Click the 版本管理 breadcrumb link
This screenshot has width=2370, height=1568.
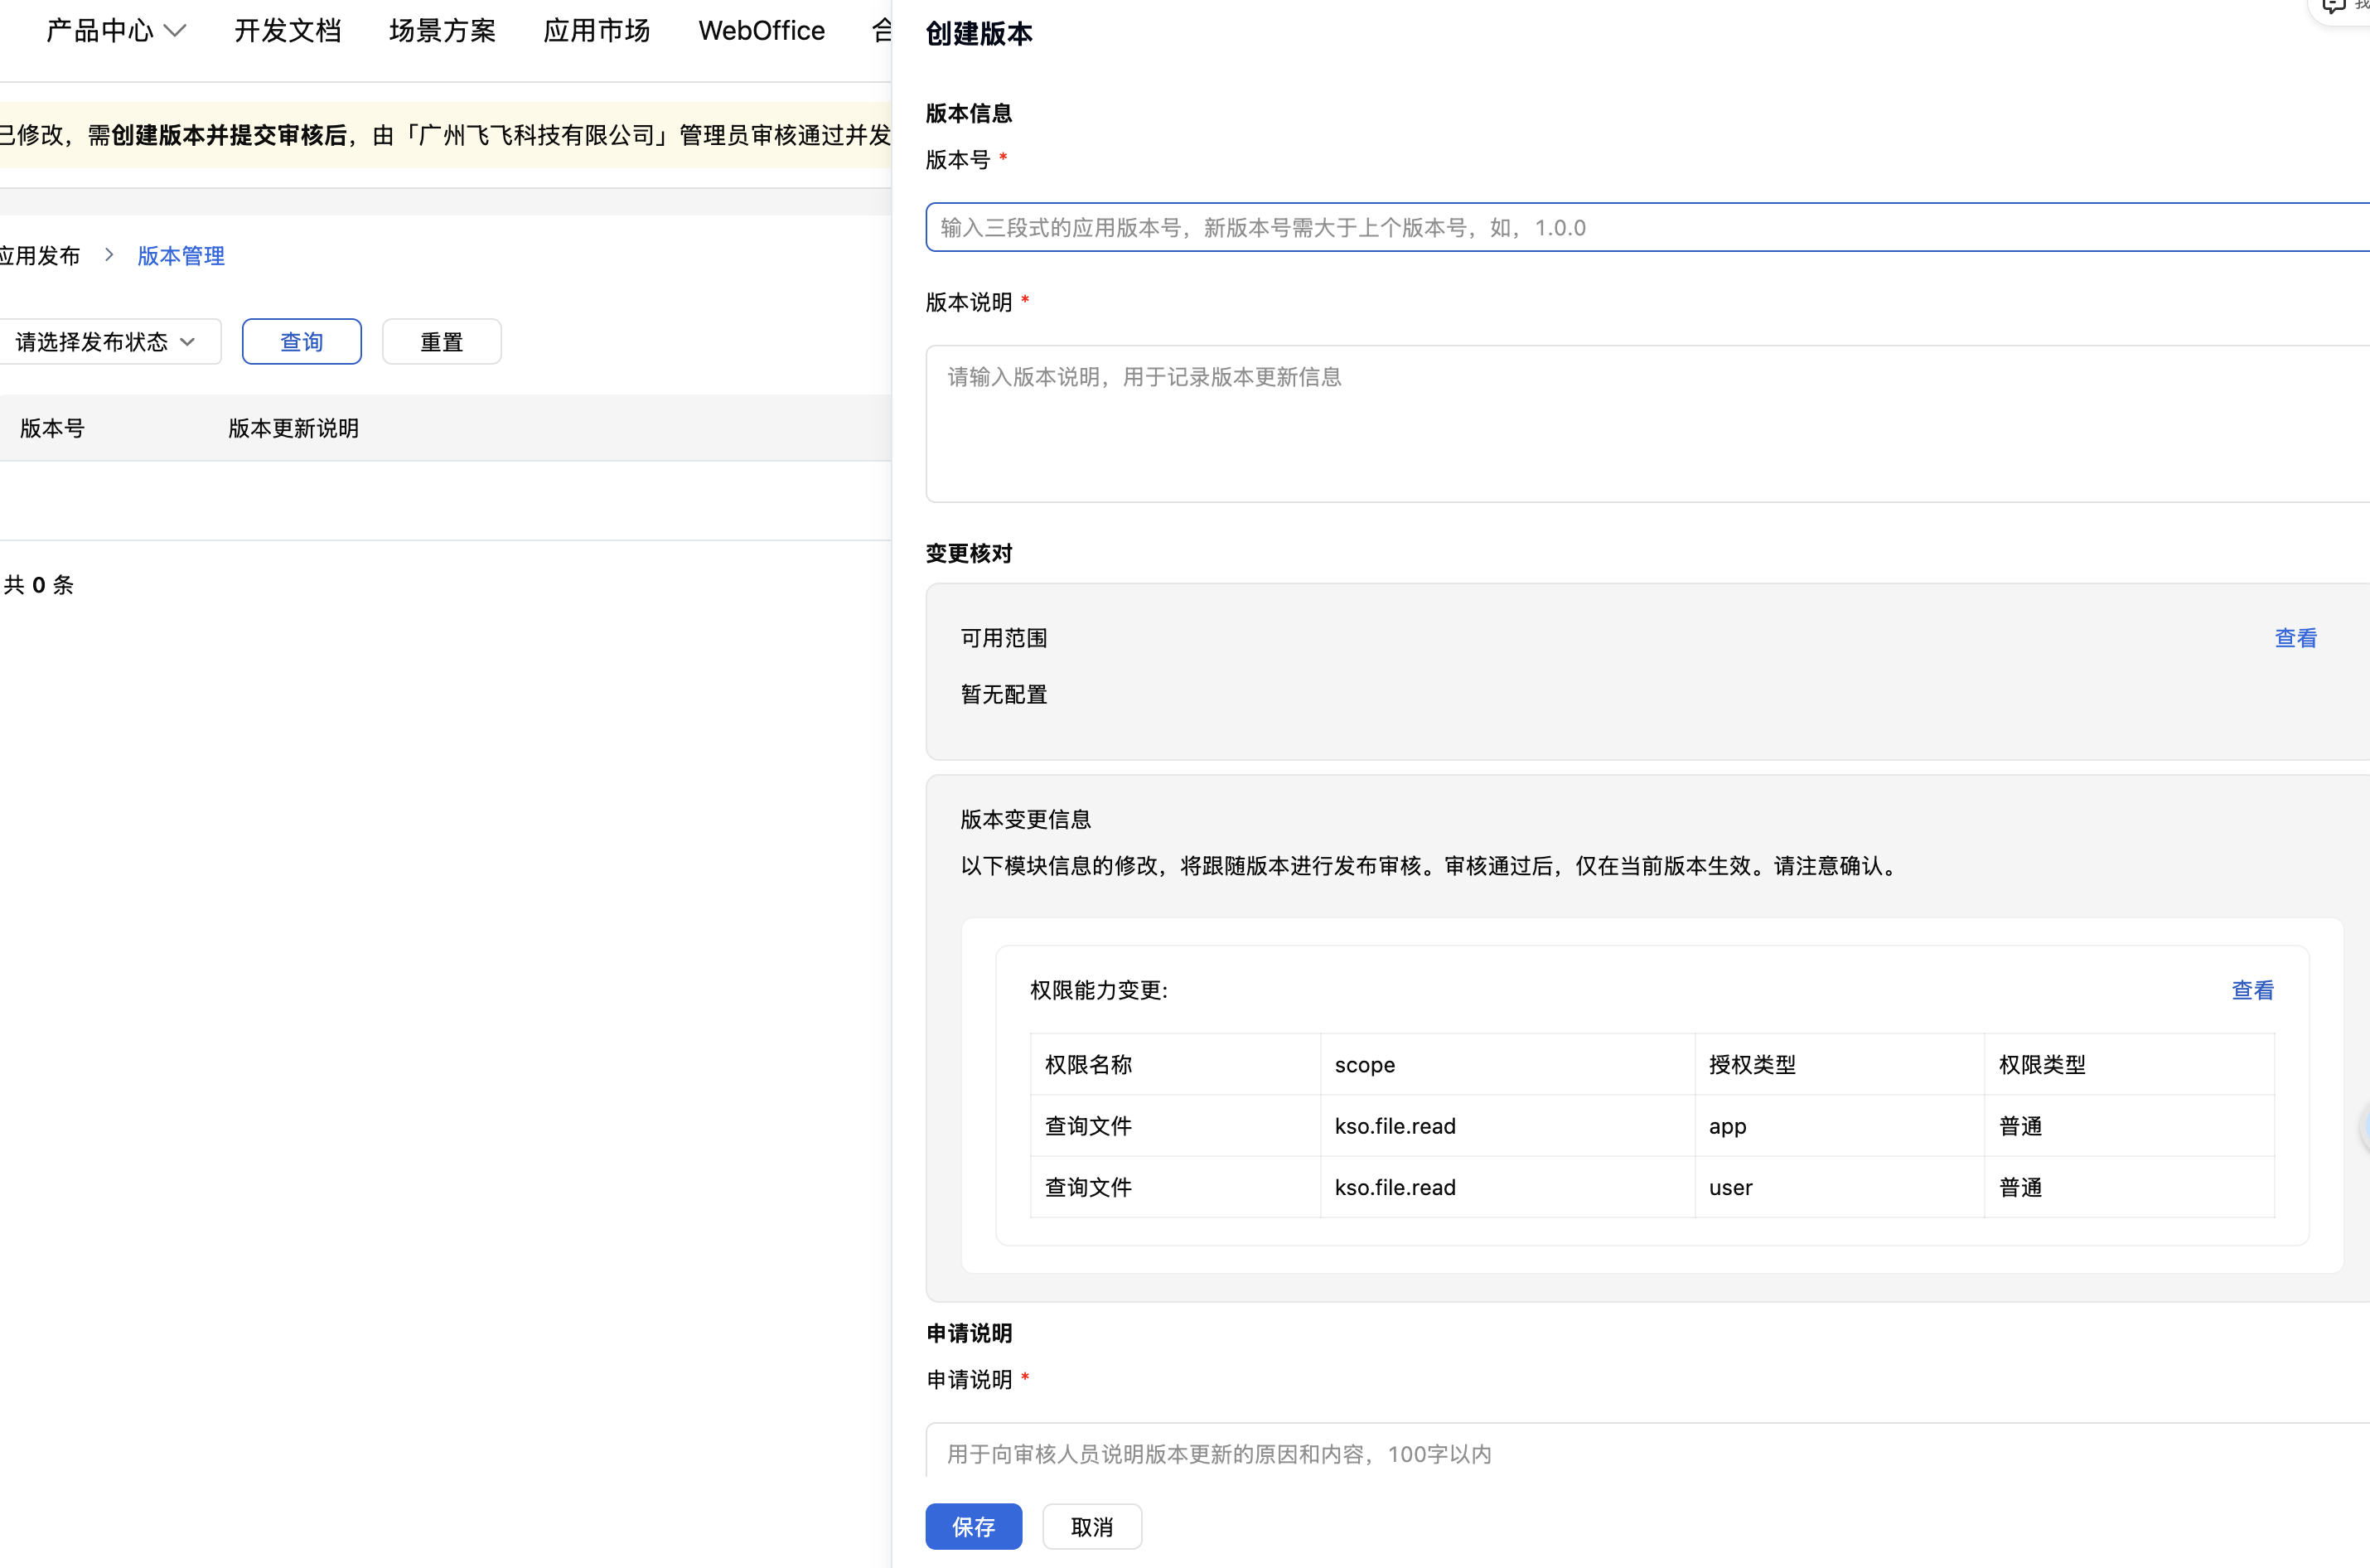point(181,256)
